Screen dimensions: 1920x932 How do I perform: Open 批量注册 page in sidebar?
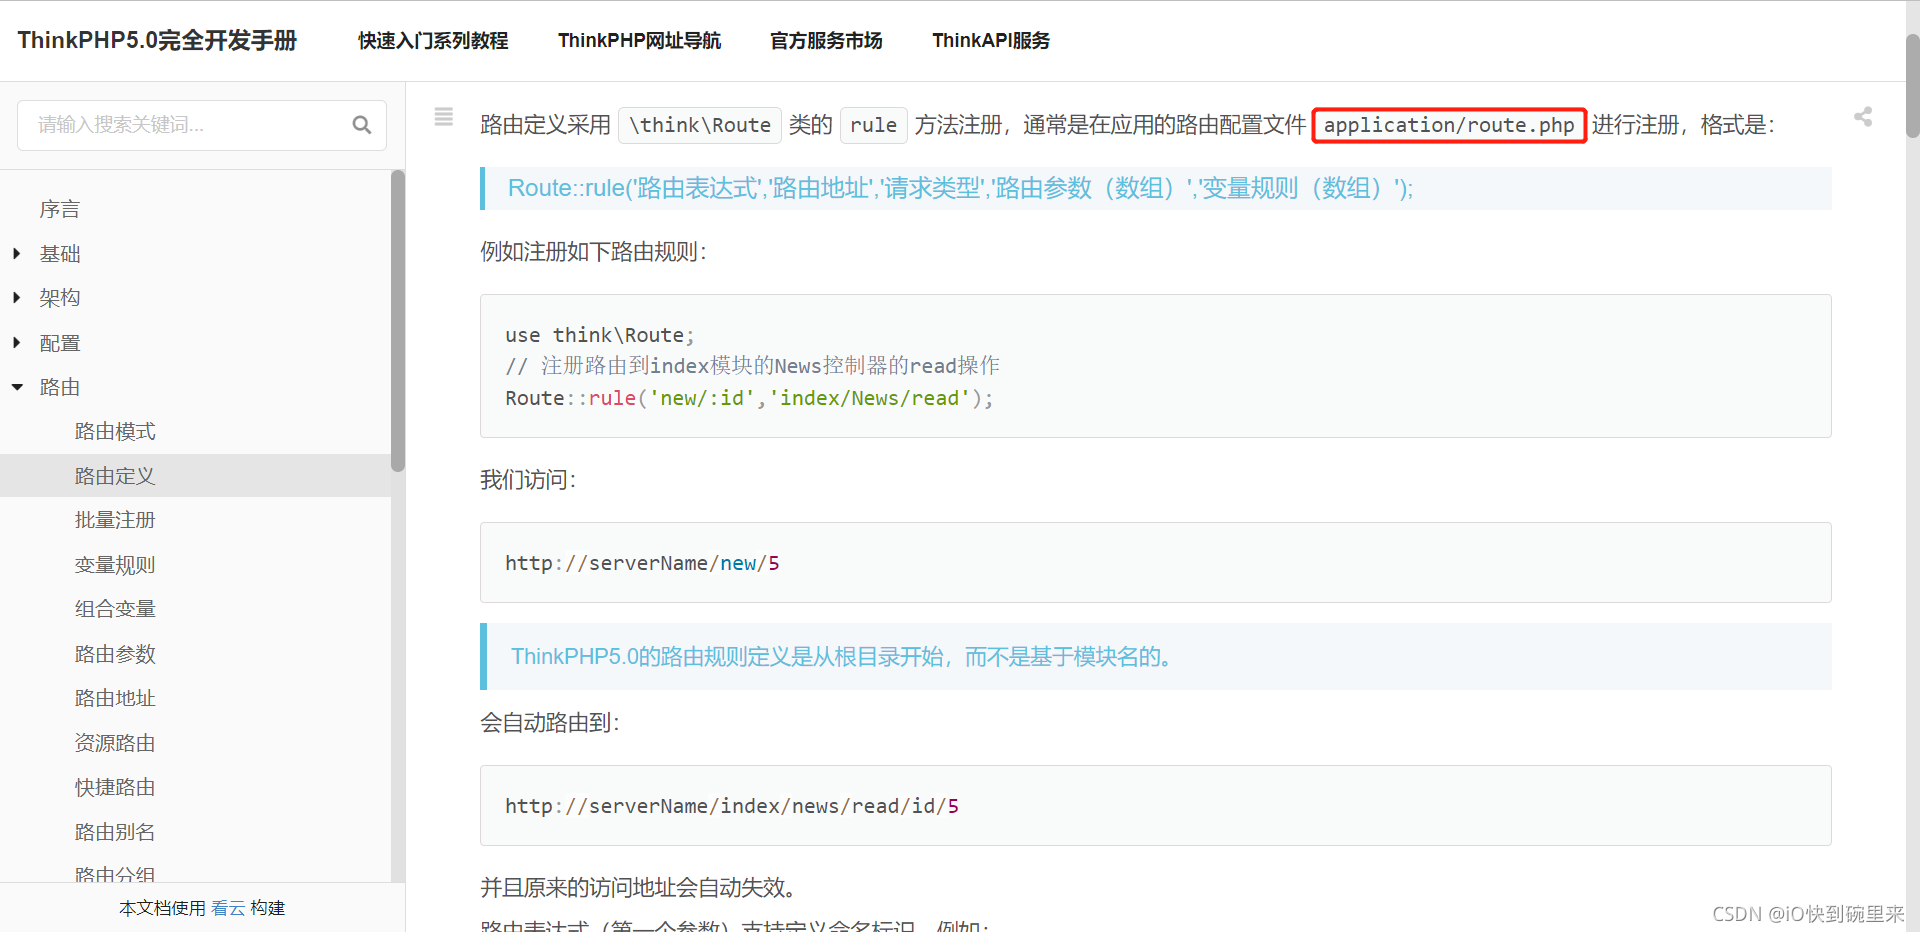115,520
